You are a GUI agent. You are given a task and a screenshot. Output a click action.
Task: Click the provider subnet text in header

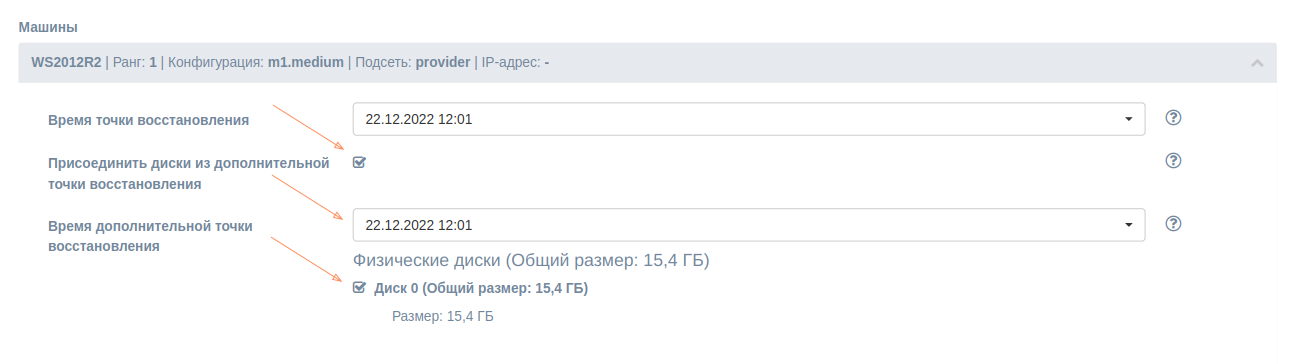[x=443, y=62]
